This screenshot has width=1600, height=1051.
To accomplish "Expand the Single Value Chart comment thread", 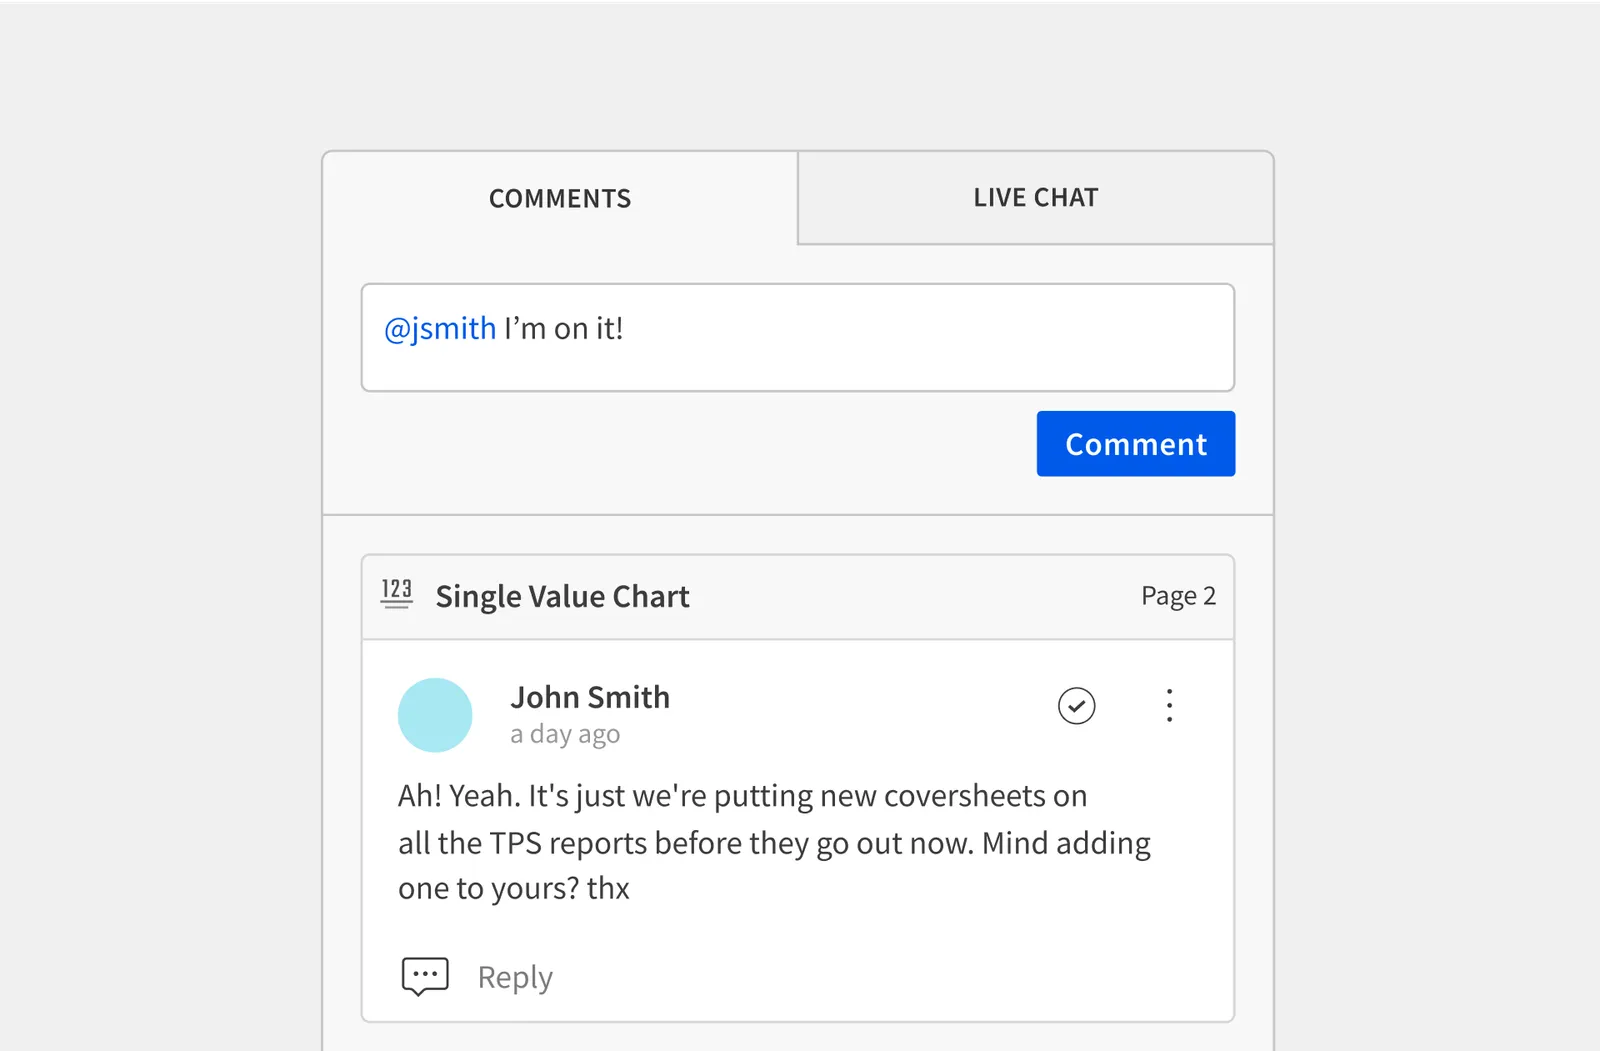I will (563, 596).
